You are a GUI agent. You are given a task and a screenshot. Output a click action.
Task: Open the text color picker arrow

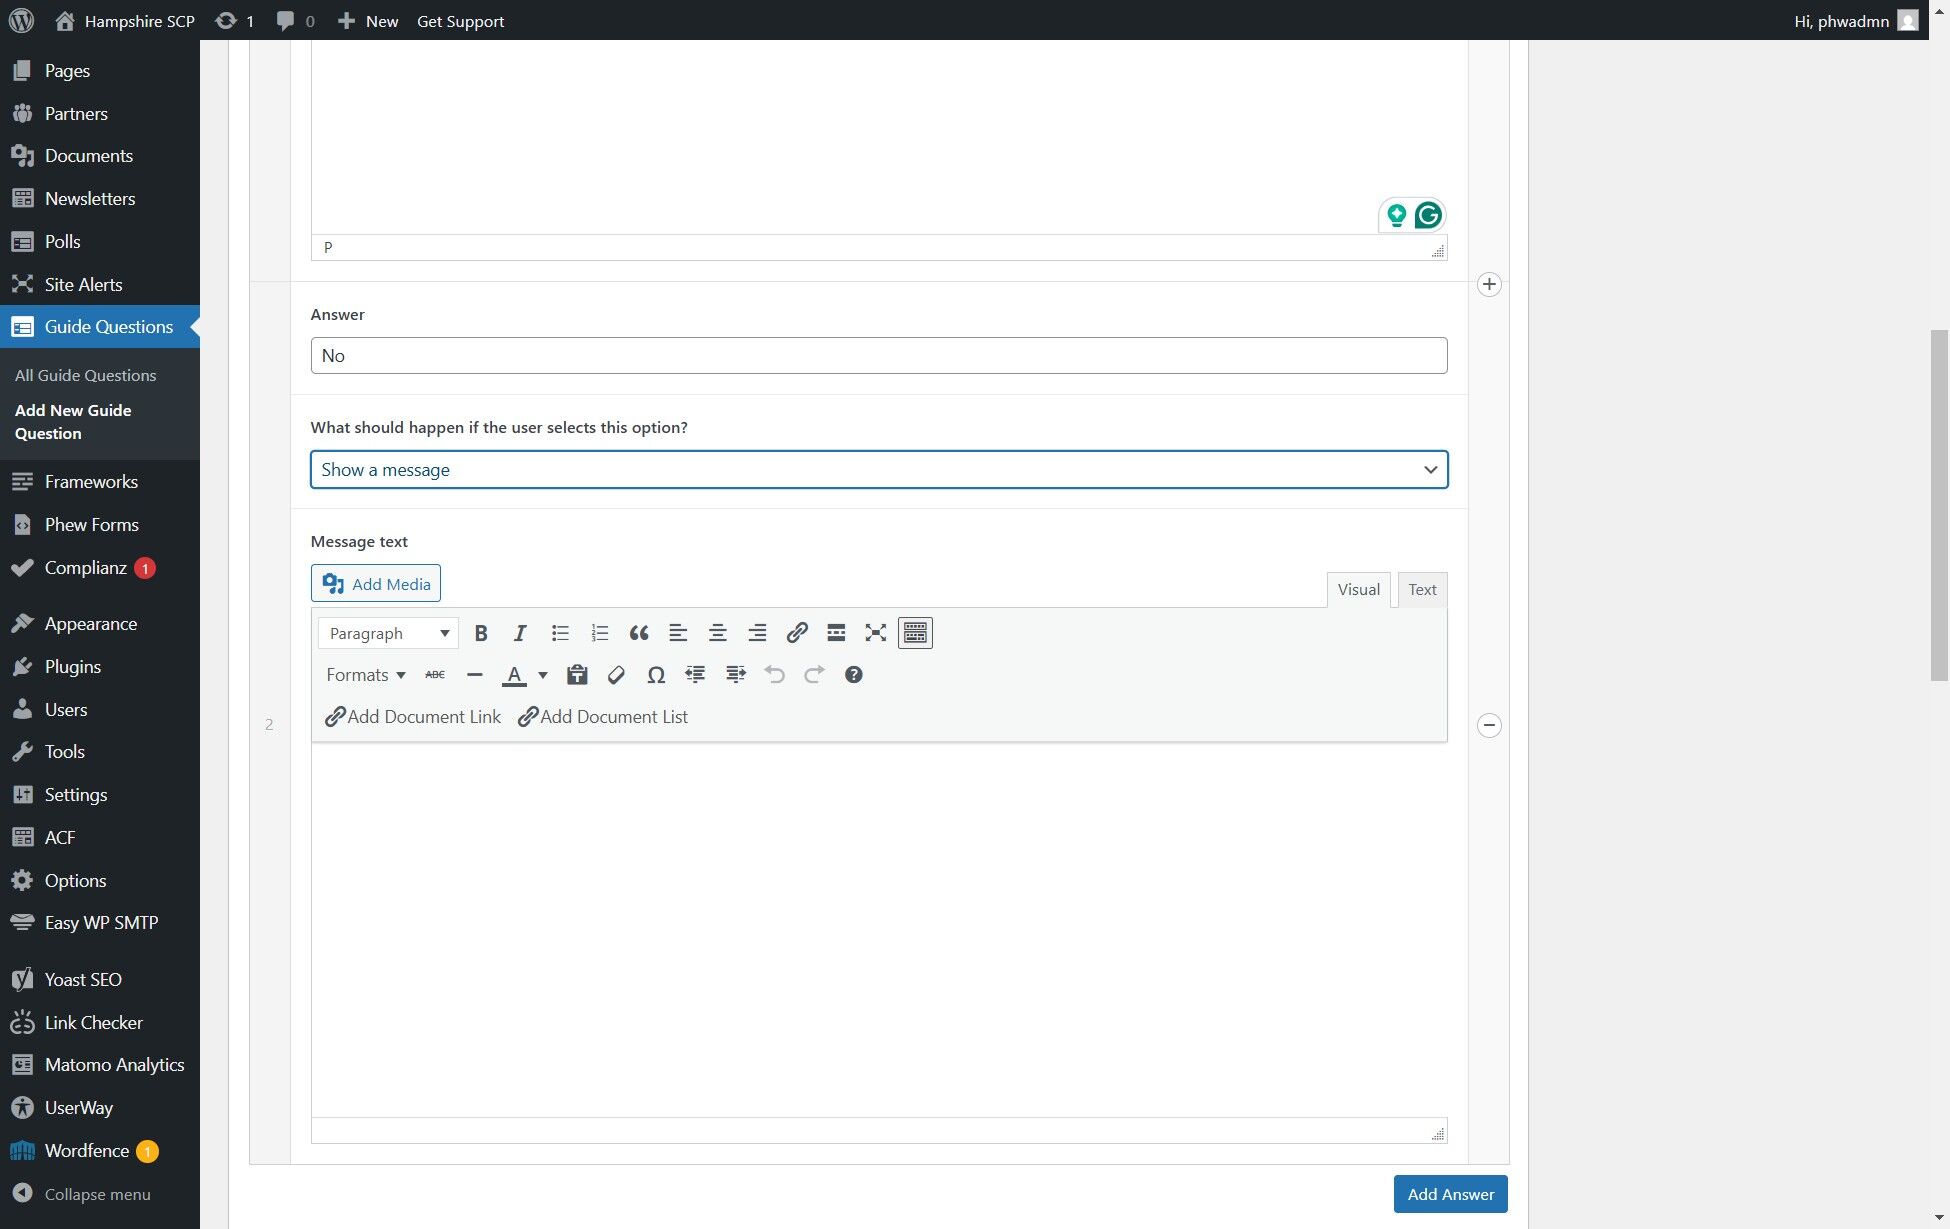point(543,675)
